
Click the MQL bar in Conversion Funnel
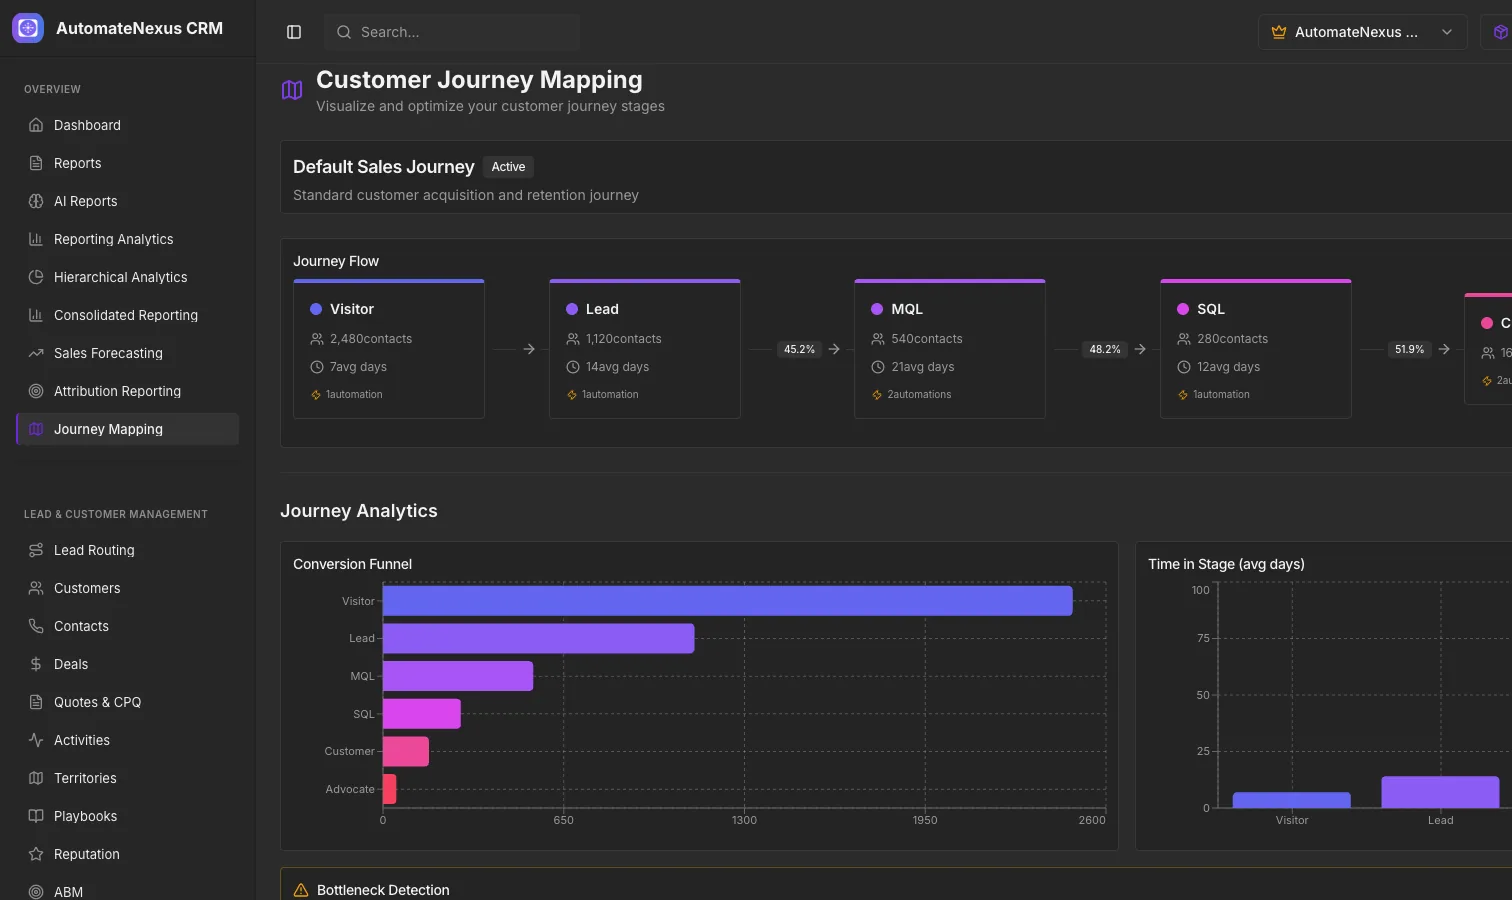pos(458,676)
